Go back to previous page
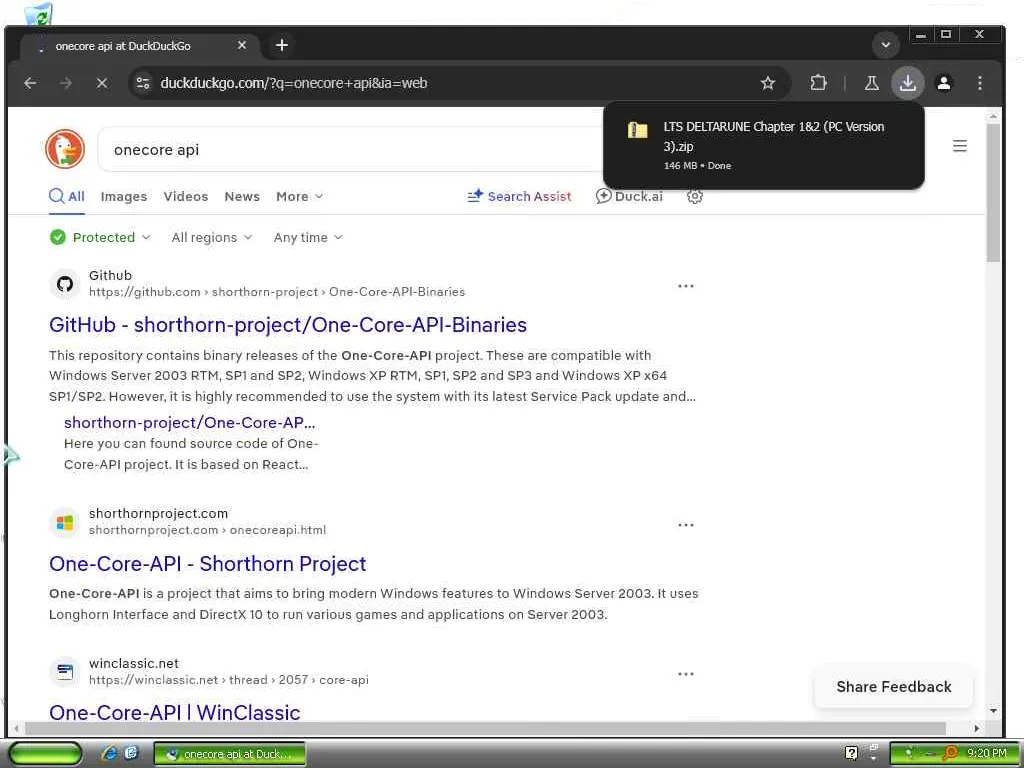Screen dimensions: 1024x768 pyautogui.click(x=30, y=83)
